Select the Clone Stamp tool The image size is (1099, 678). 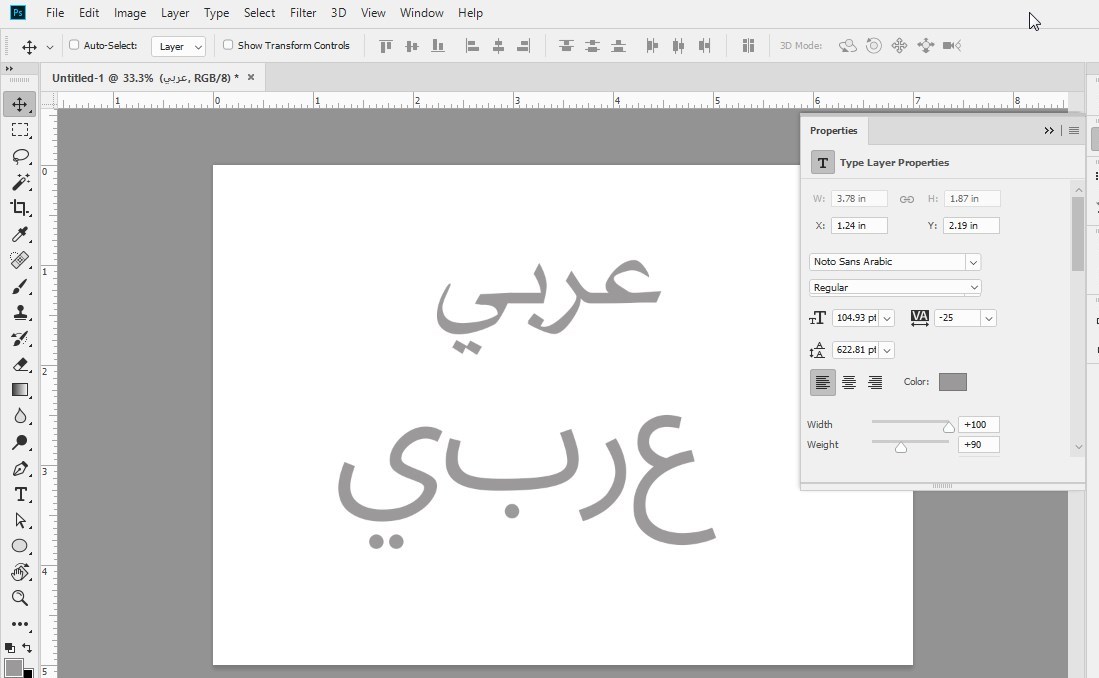[x=20, y=313]
